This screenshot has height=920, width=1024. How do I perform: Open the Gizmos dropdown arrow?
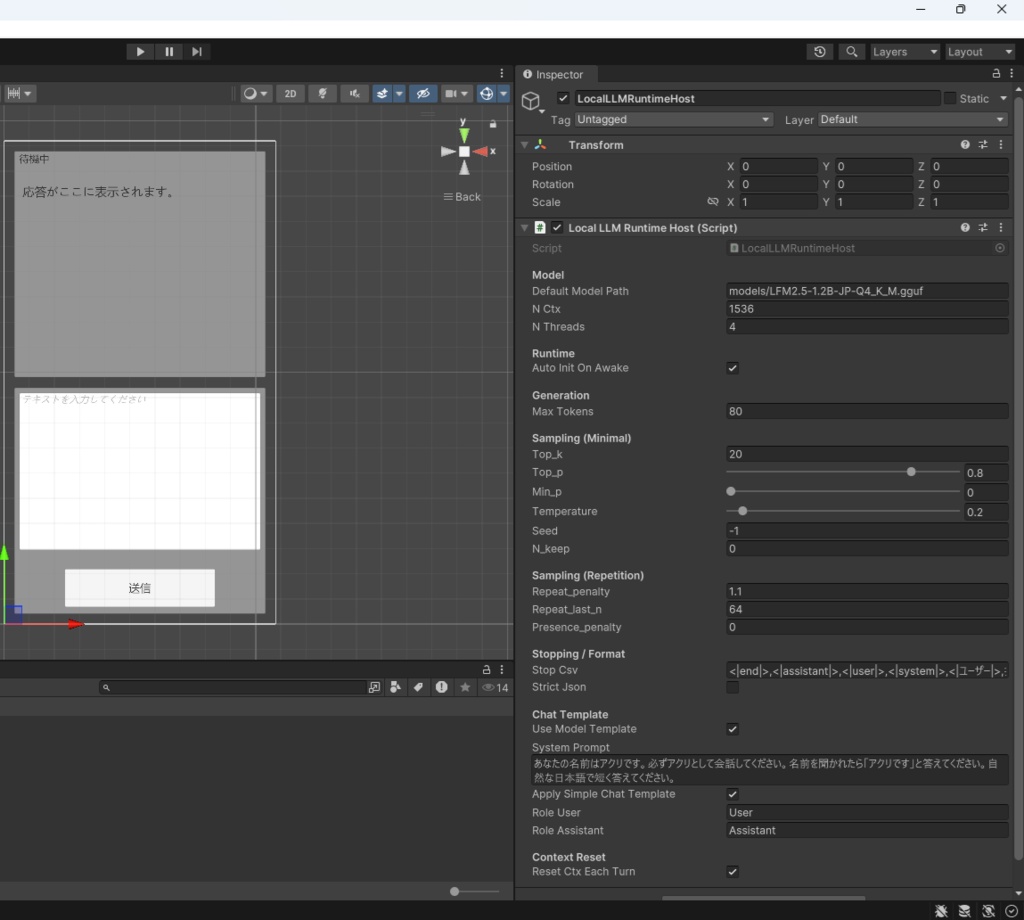coord(504,93)
